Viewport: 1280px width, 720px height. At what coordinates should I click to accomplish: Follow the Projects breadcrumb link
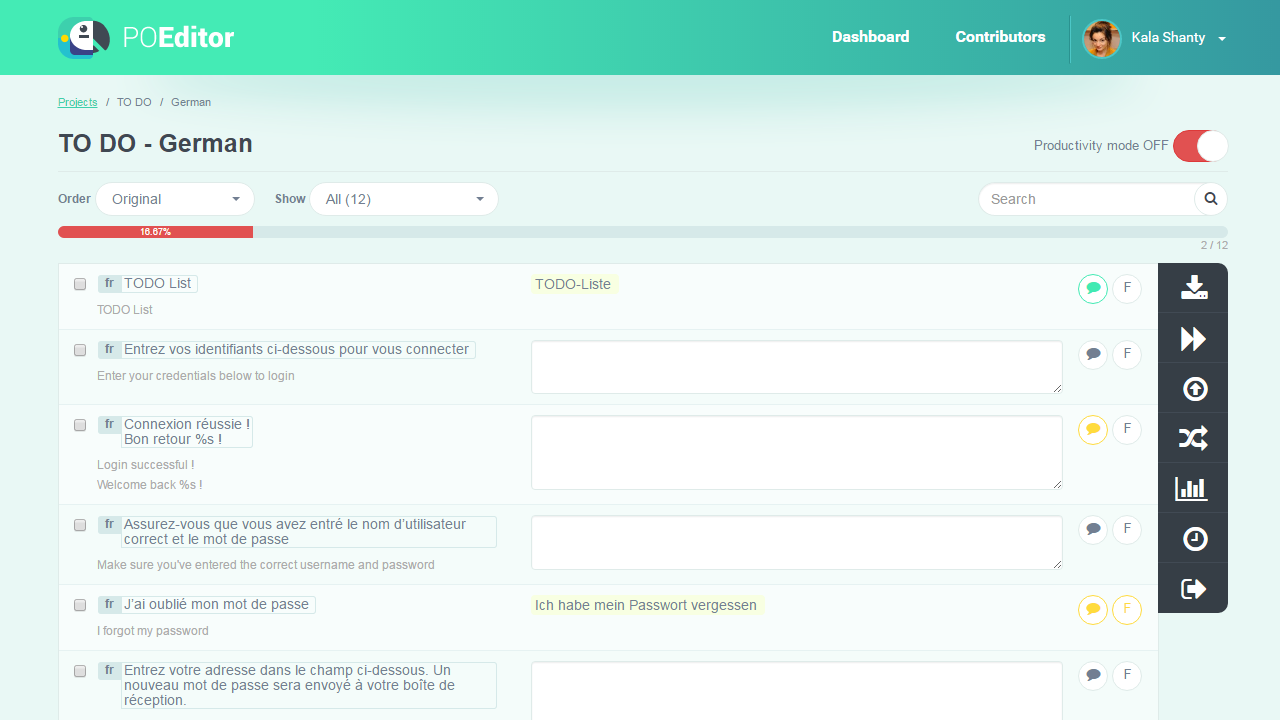point(78,102)
